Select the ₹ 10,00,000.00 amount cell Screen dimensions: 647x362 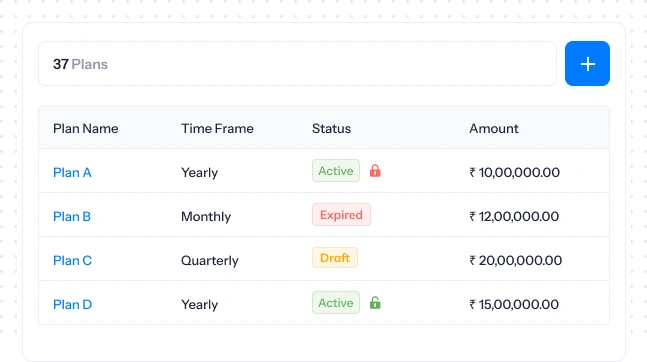[x=514, y=172]
